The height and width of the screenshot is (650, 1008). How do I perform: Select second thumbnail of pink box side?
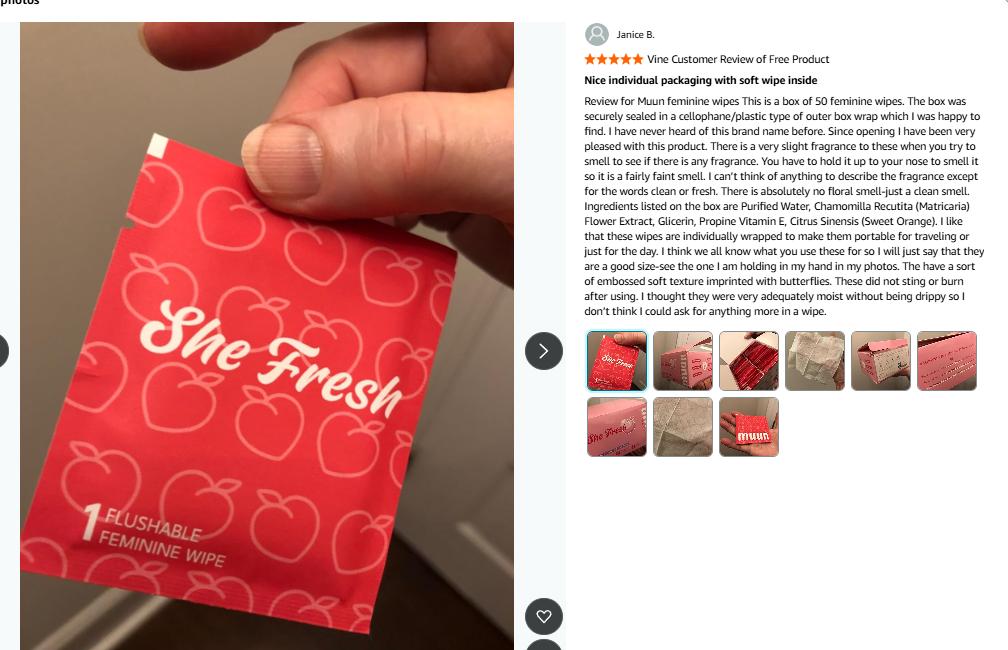tap(683, 361)
